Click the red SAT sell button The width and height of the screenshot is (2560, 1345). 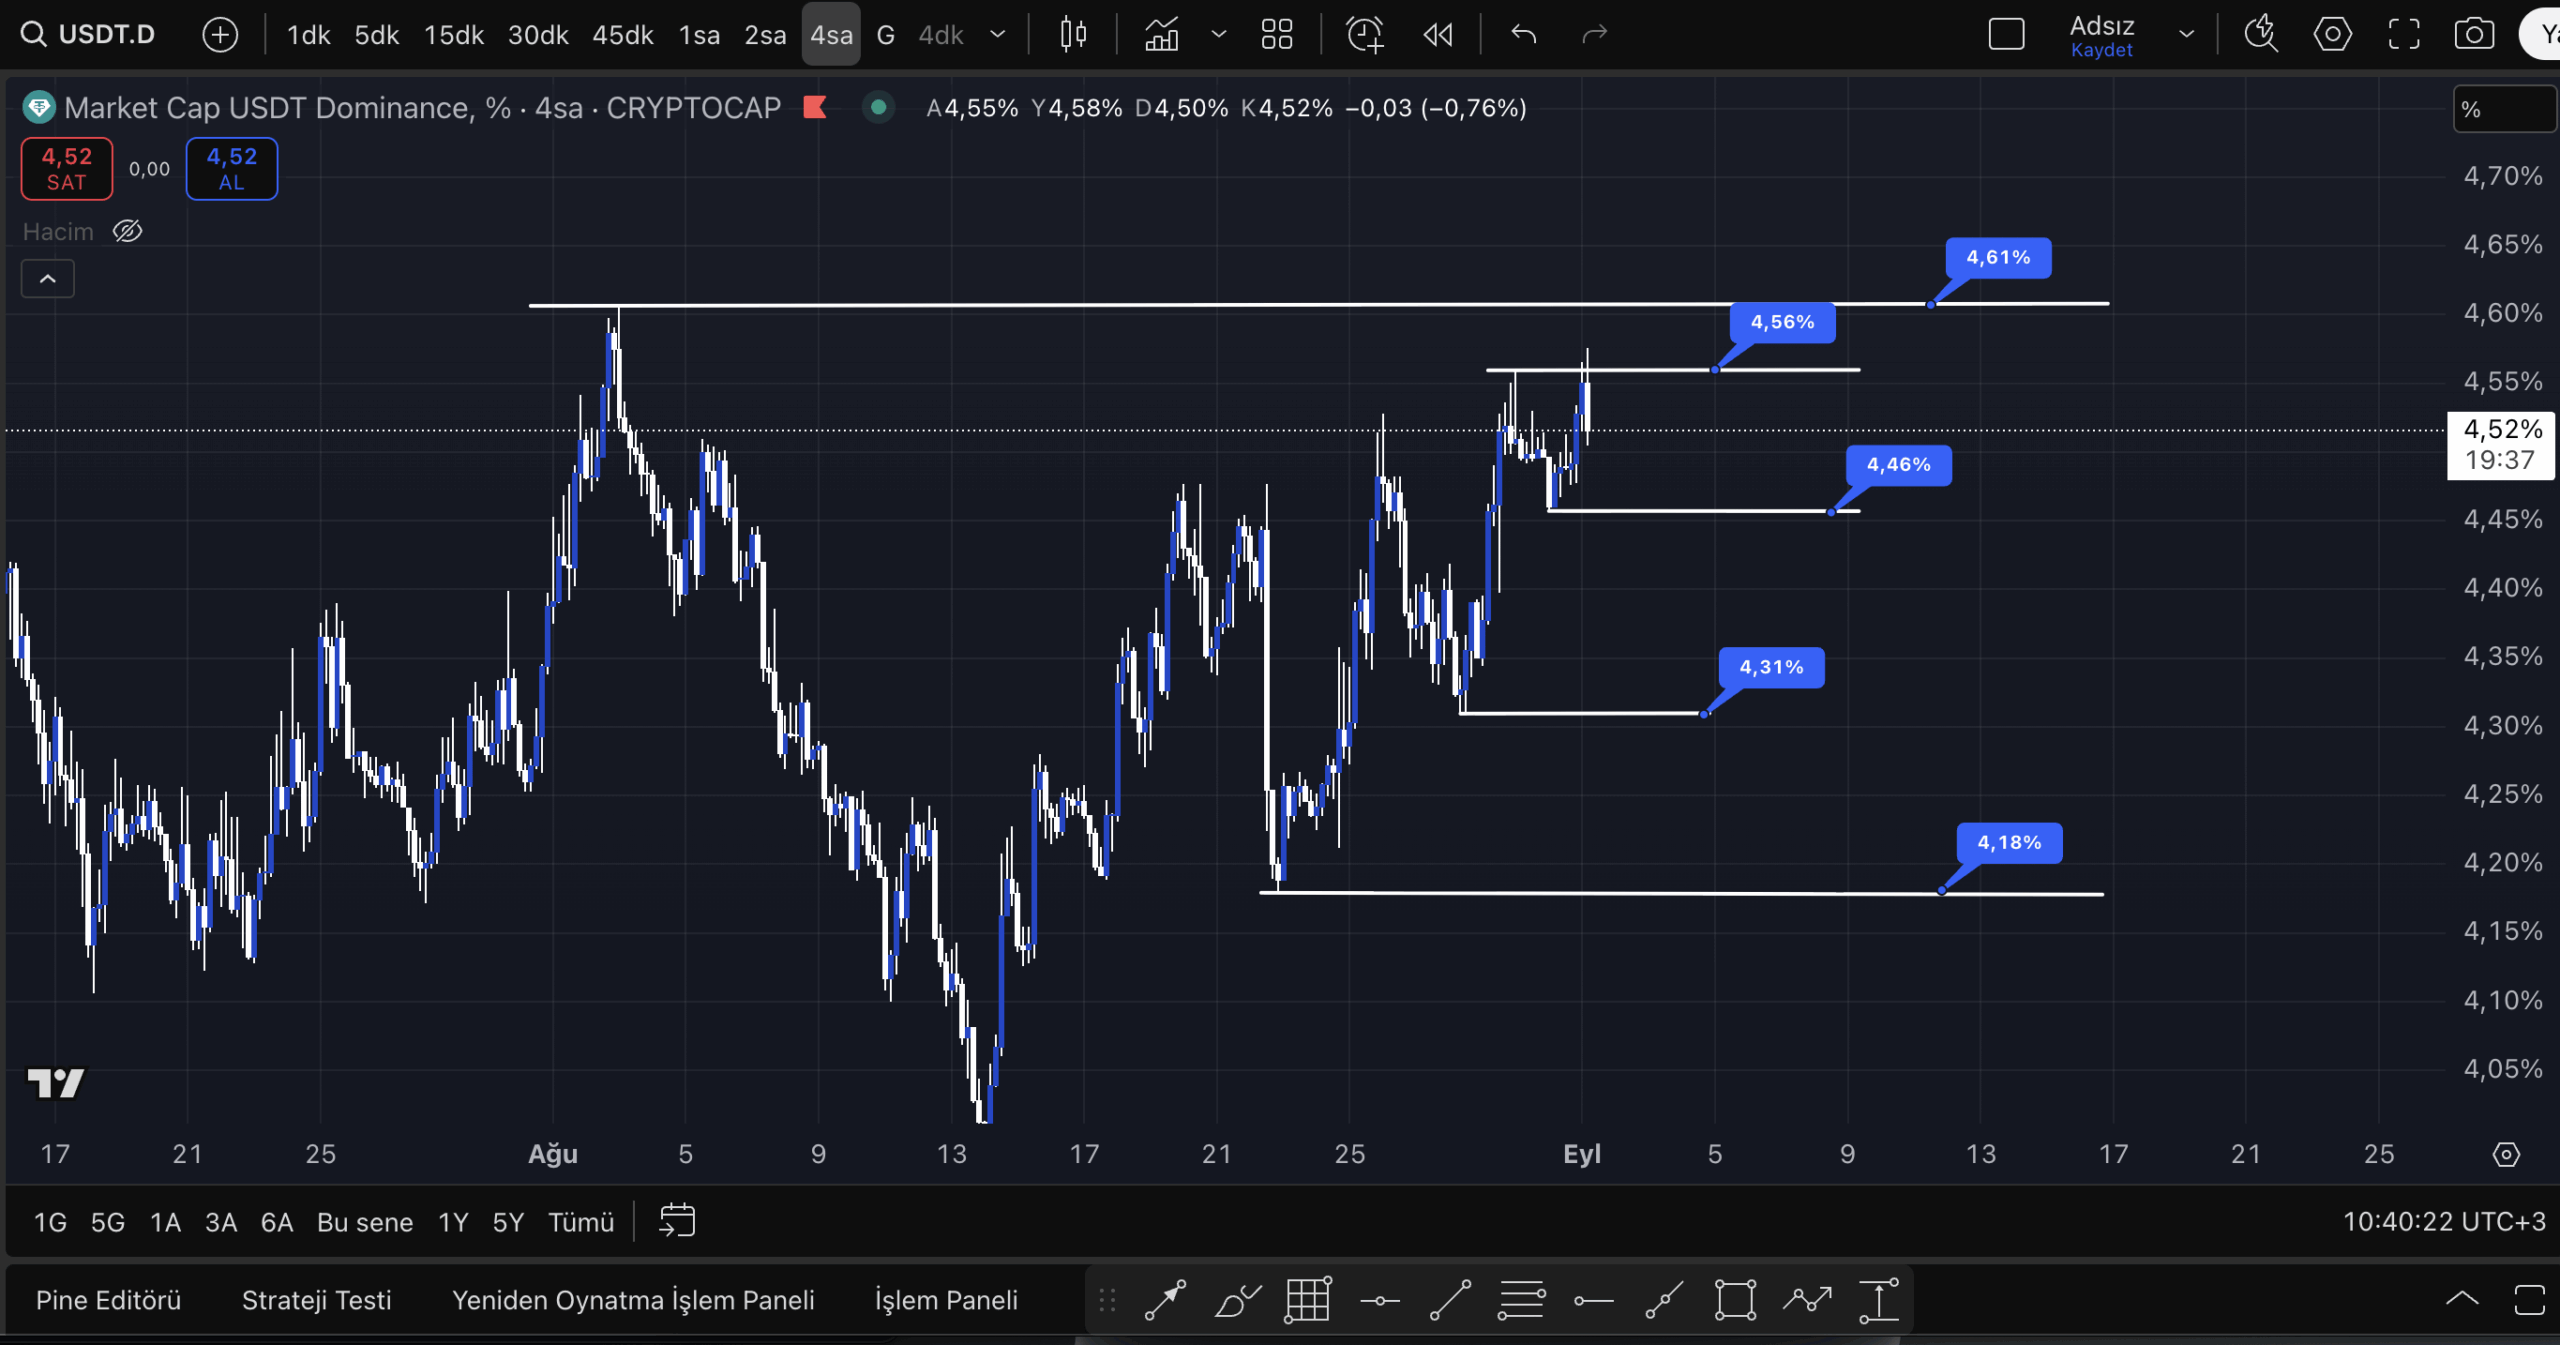66,168
